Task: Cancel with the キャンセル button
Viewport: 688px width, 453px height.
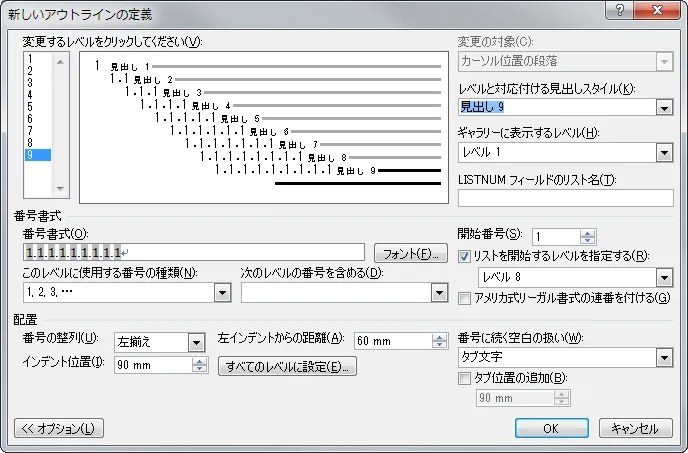Action: tap(636, 428)
